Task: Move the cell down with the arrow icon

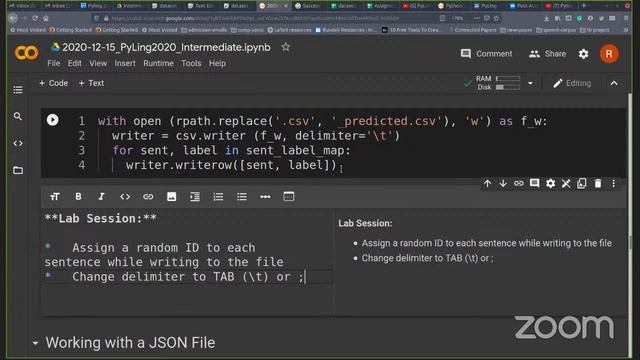Action: pyautogui.click(x=503, y=184)
